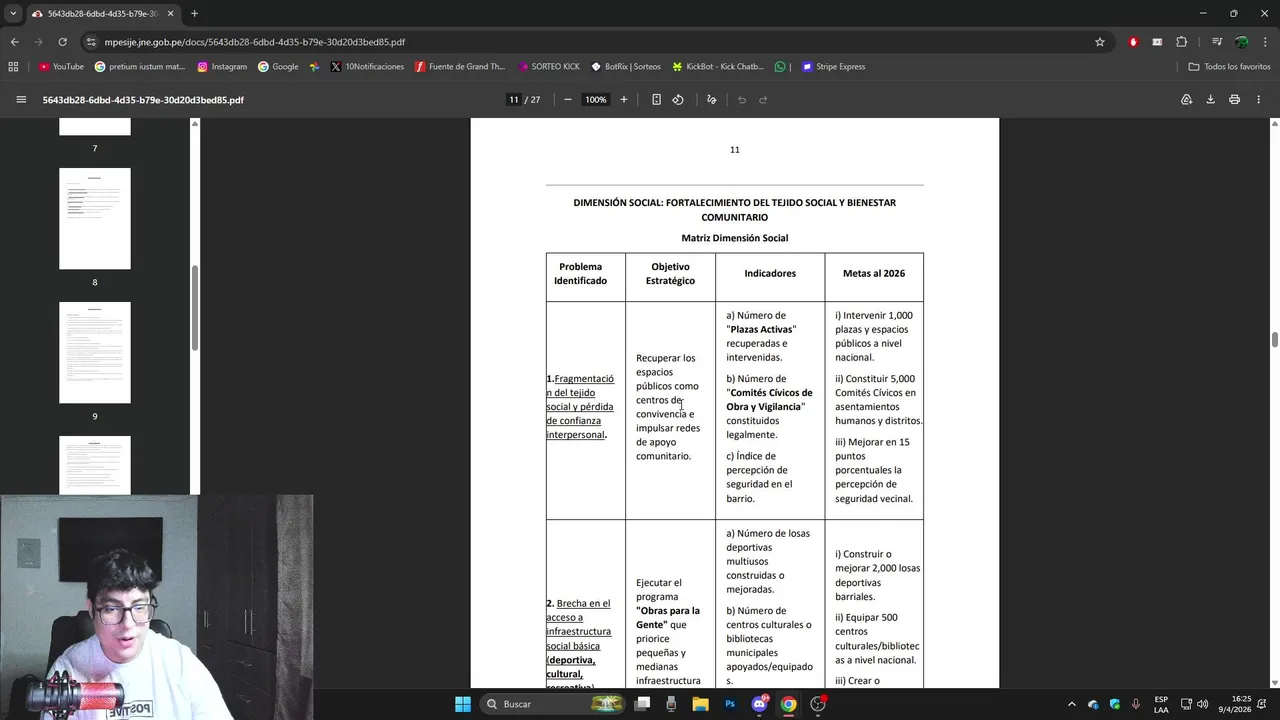
Task: Click the 'Matriz Dimensión Social' heading
Action: pos(735,238)
